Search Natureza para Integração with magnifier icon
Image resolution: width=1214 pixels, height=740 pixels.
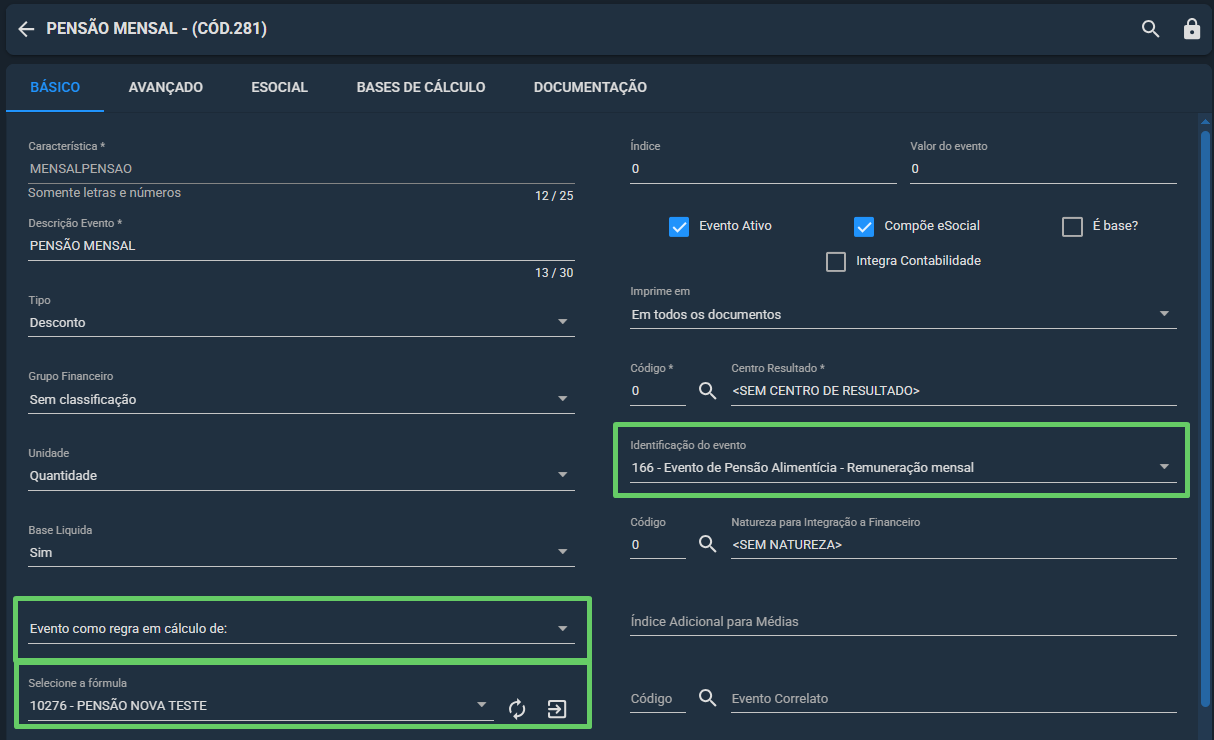[708, 545]
